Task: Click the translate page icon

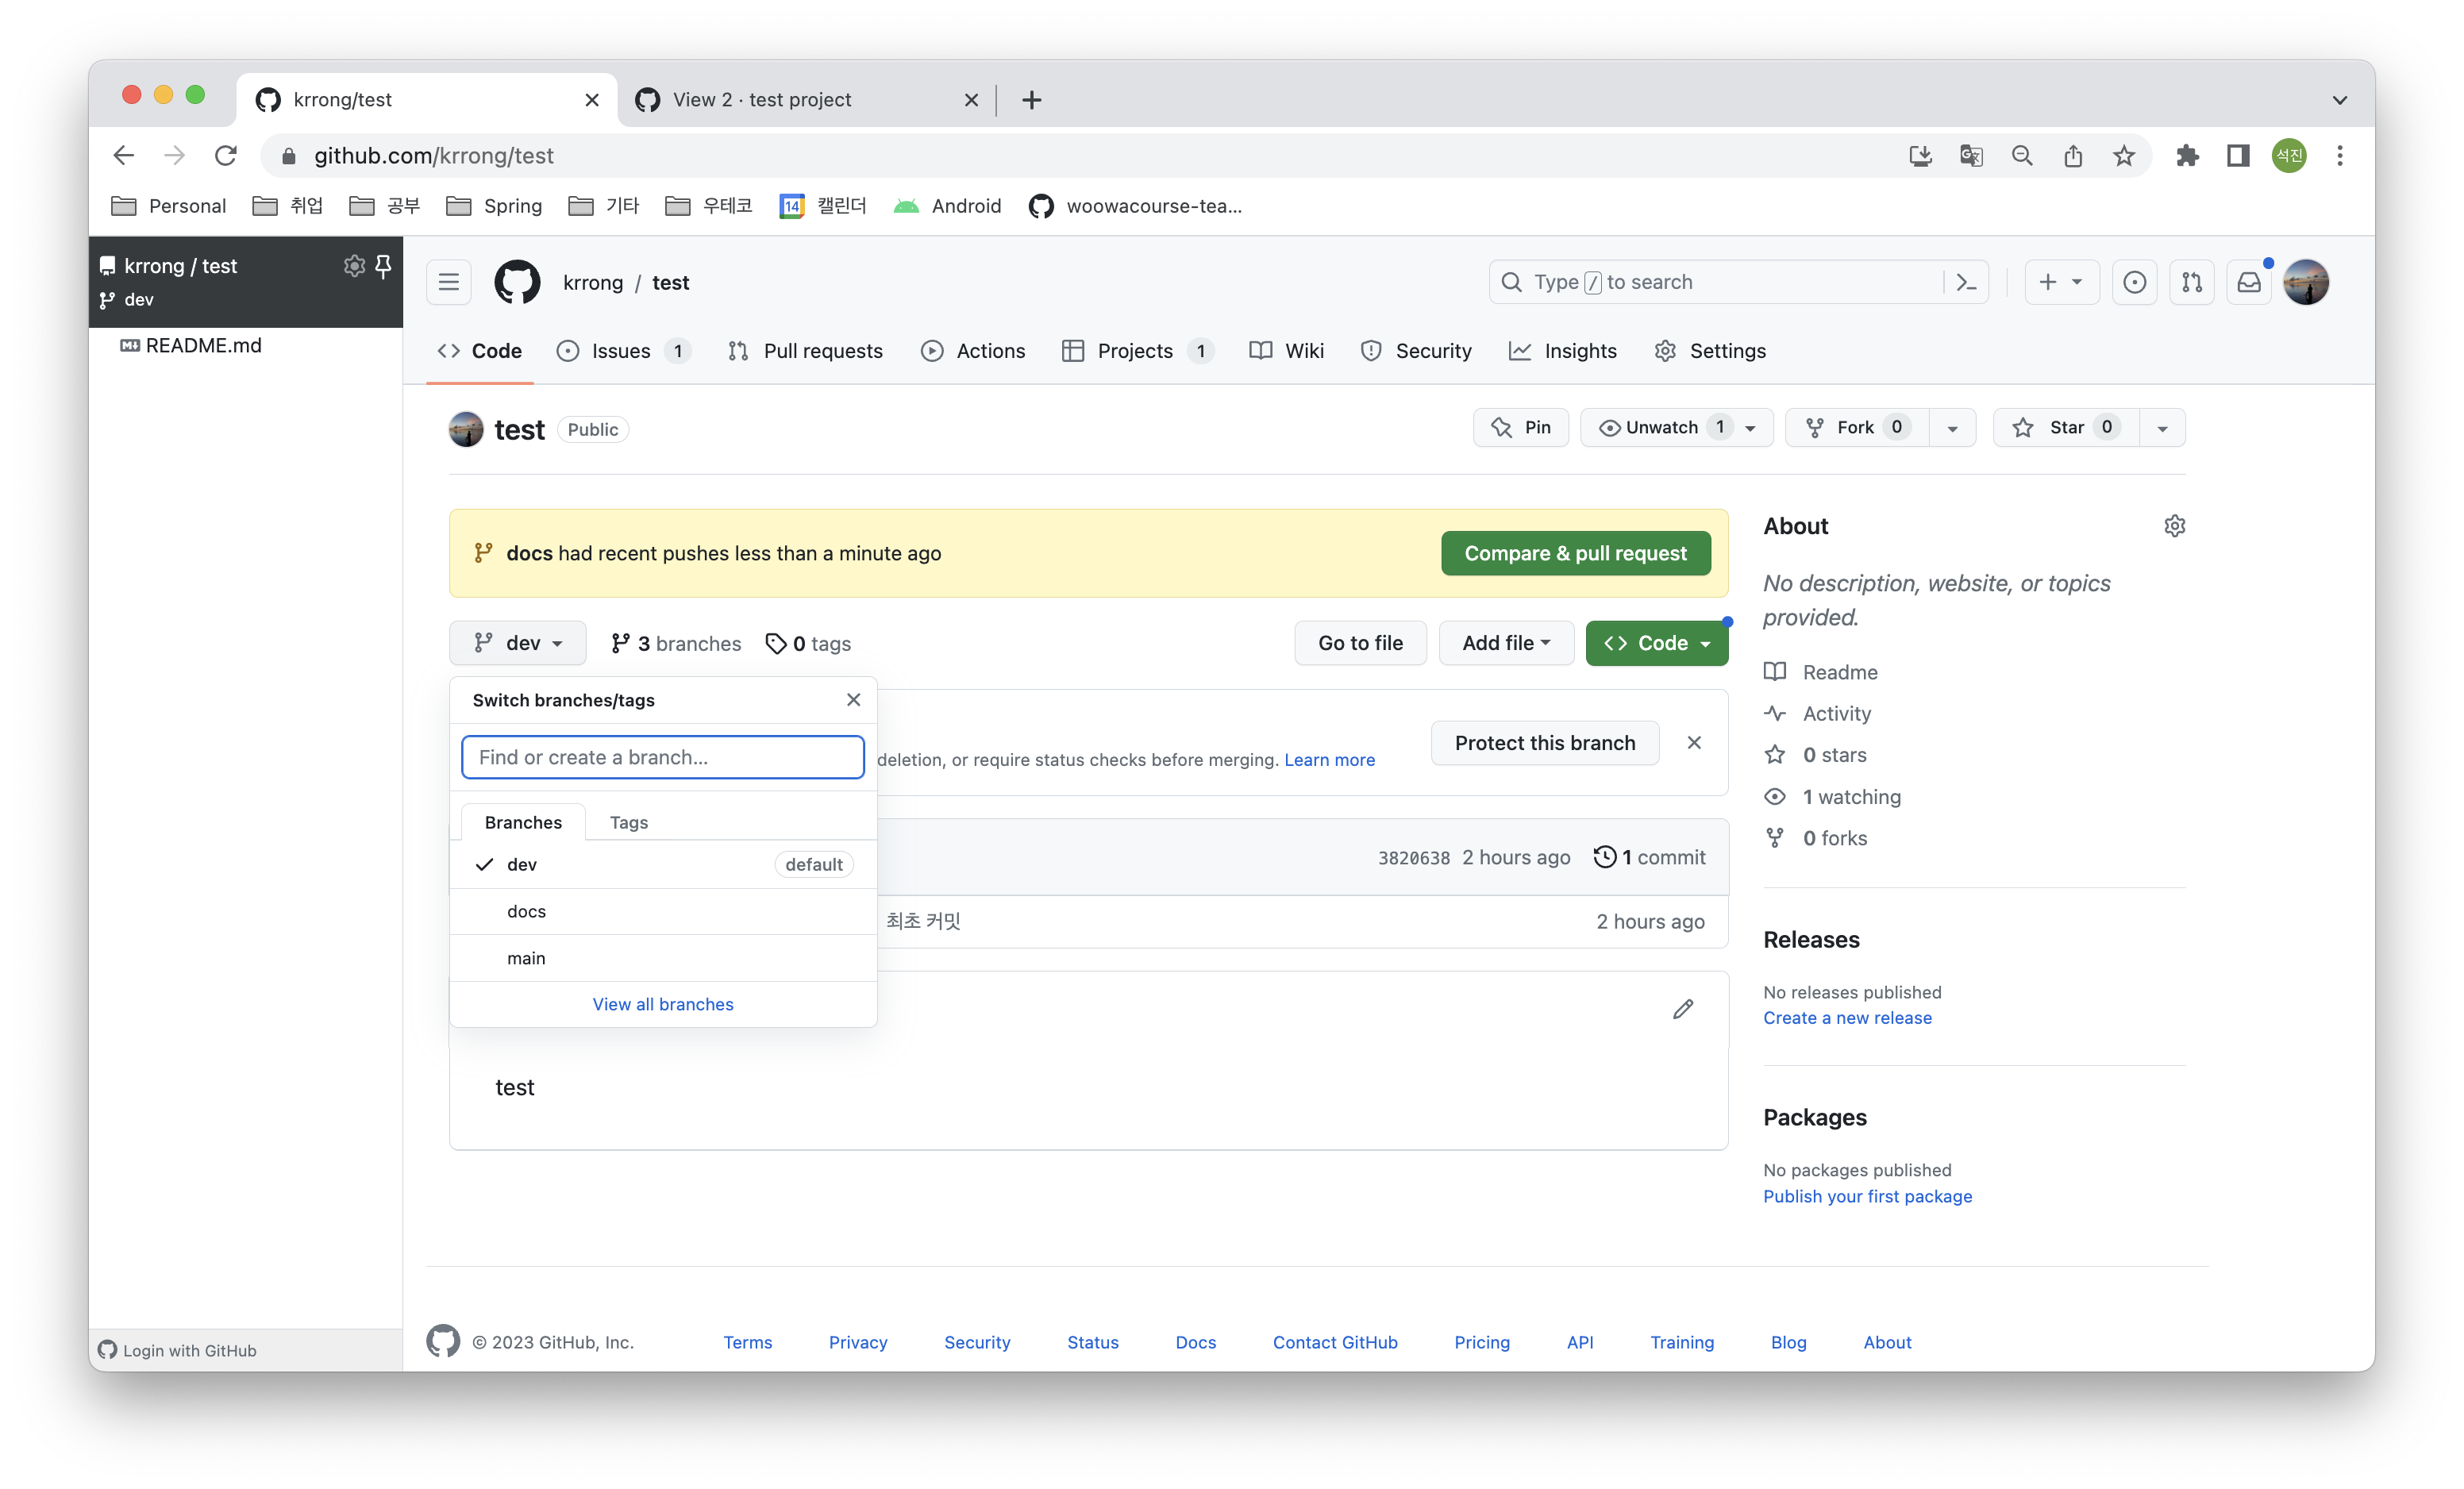Action: pyautogui.click(x=1971, y=156)
